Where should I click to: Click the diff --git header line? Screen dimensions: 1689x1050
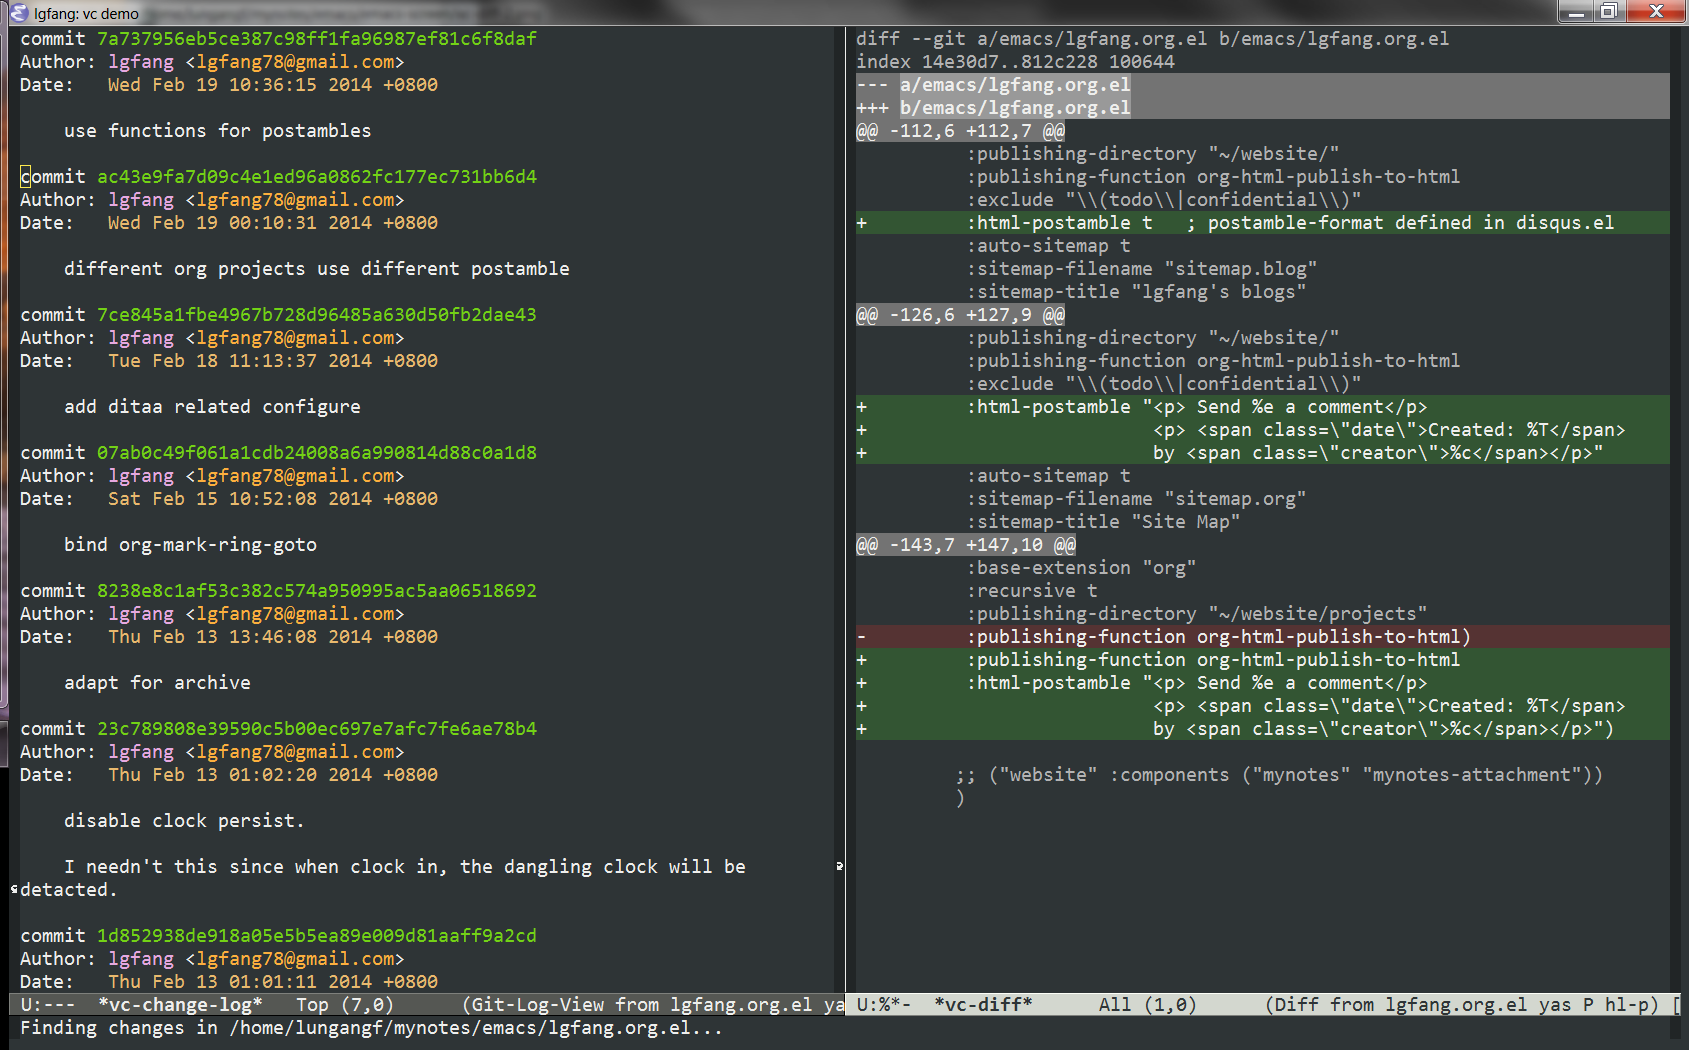pos(1152,39)
